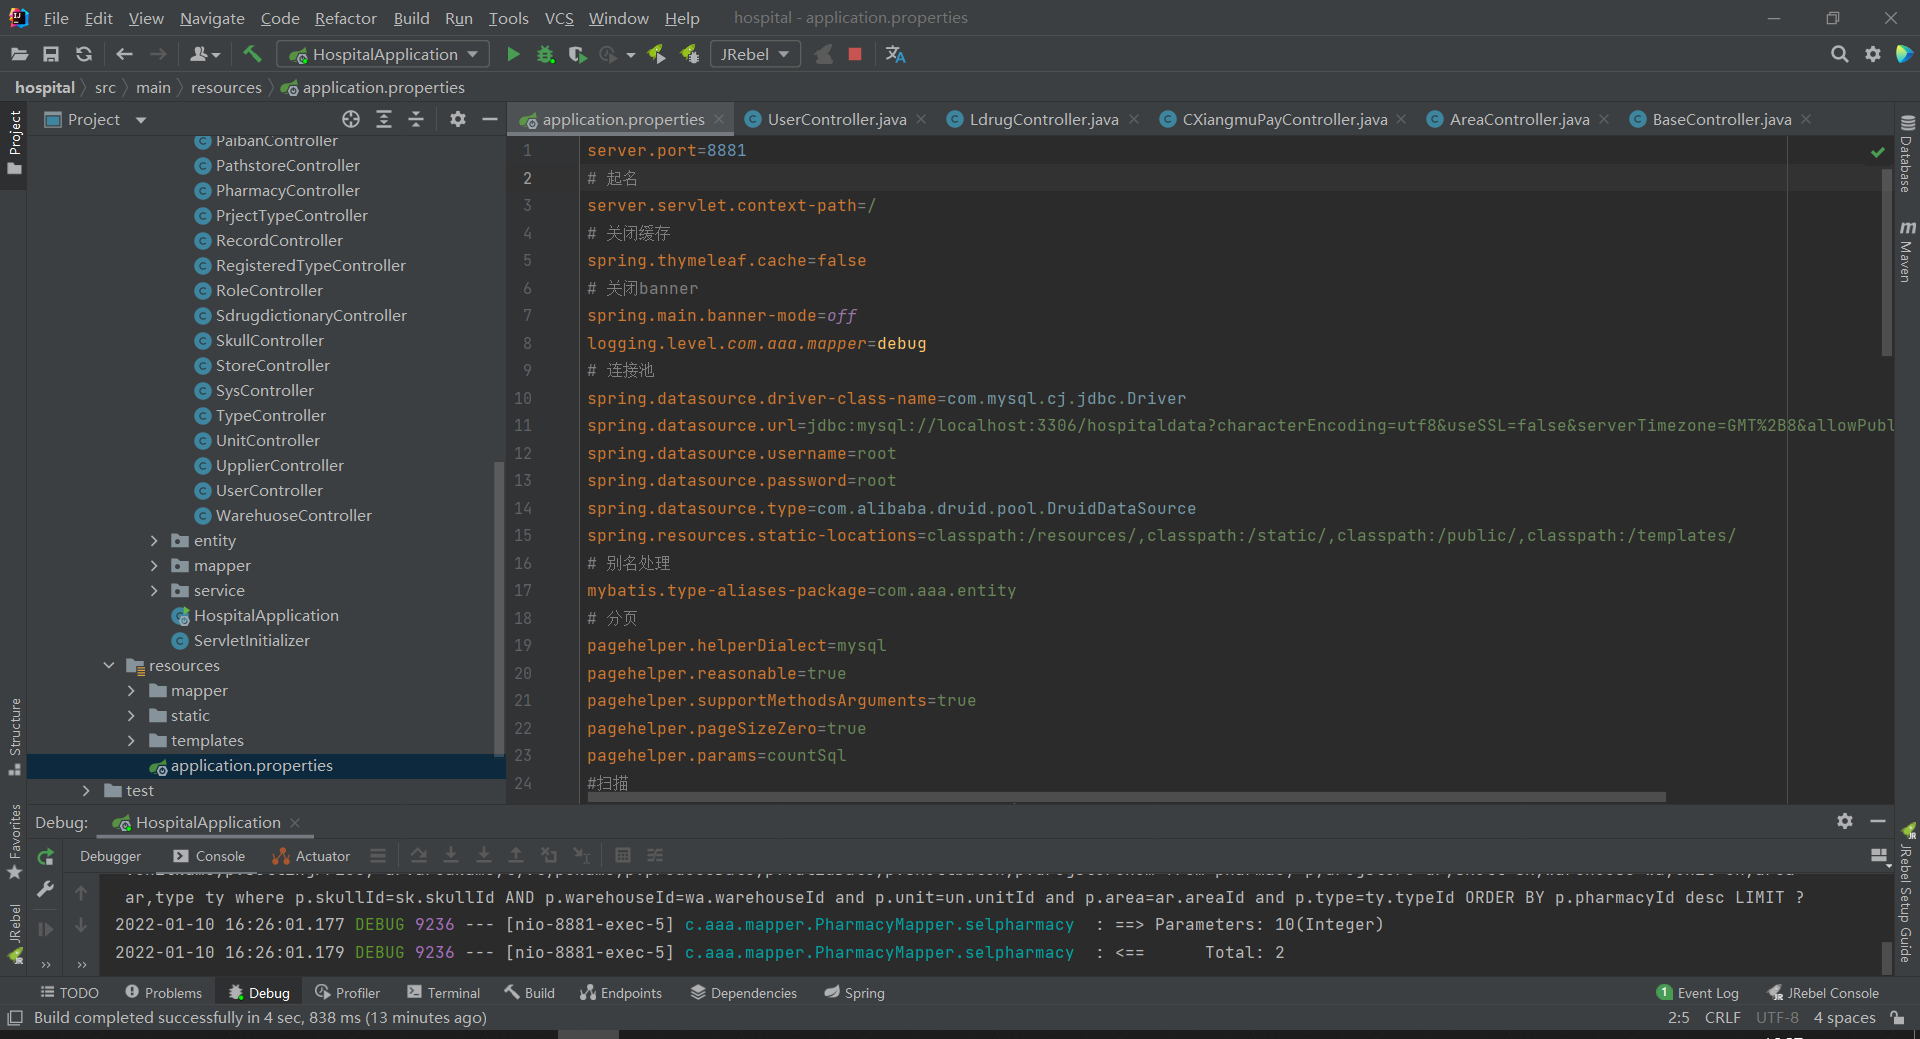The image size is (1920, 1039).
Task: Open the Database side panel
Action: (1906, 154)
